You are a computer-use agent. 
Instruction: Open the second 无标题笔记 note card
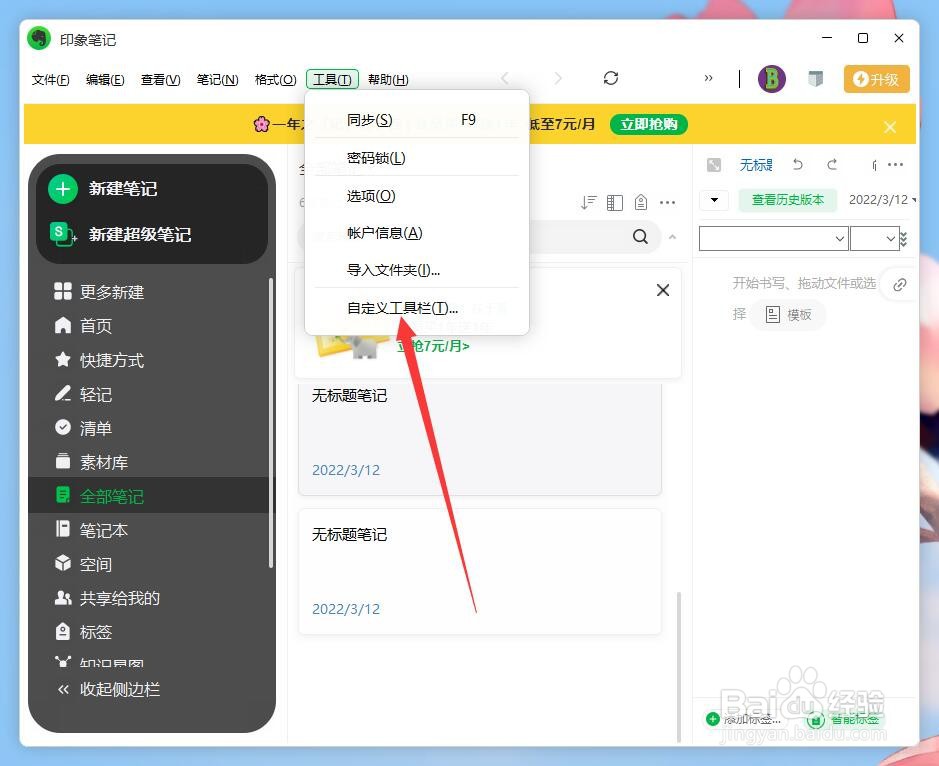(x=480, y=571)
